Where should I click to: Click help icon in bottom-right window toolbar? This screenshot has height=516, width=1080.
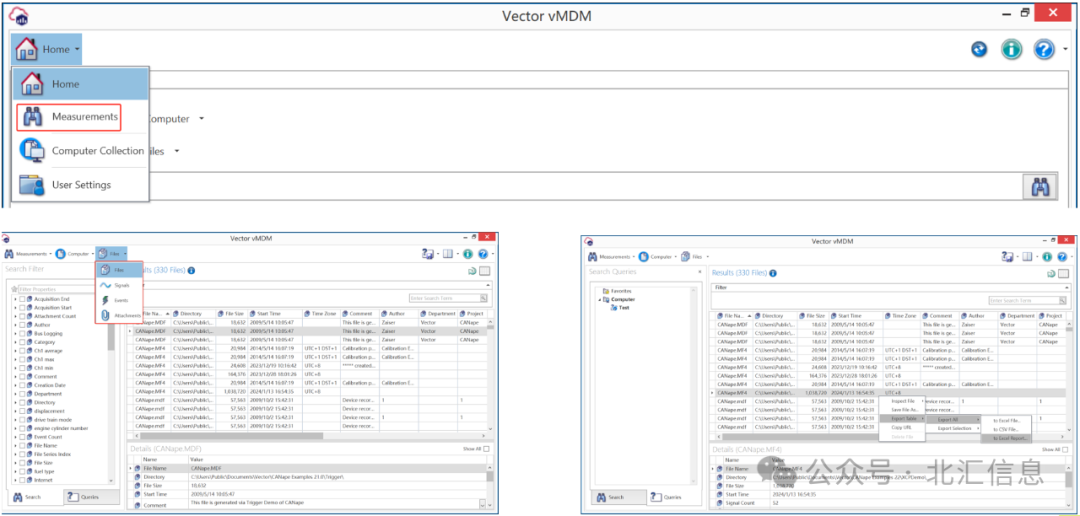point(1063,256)
